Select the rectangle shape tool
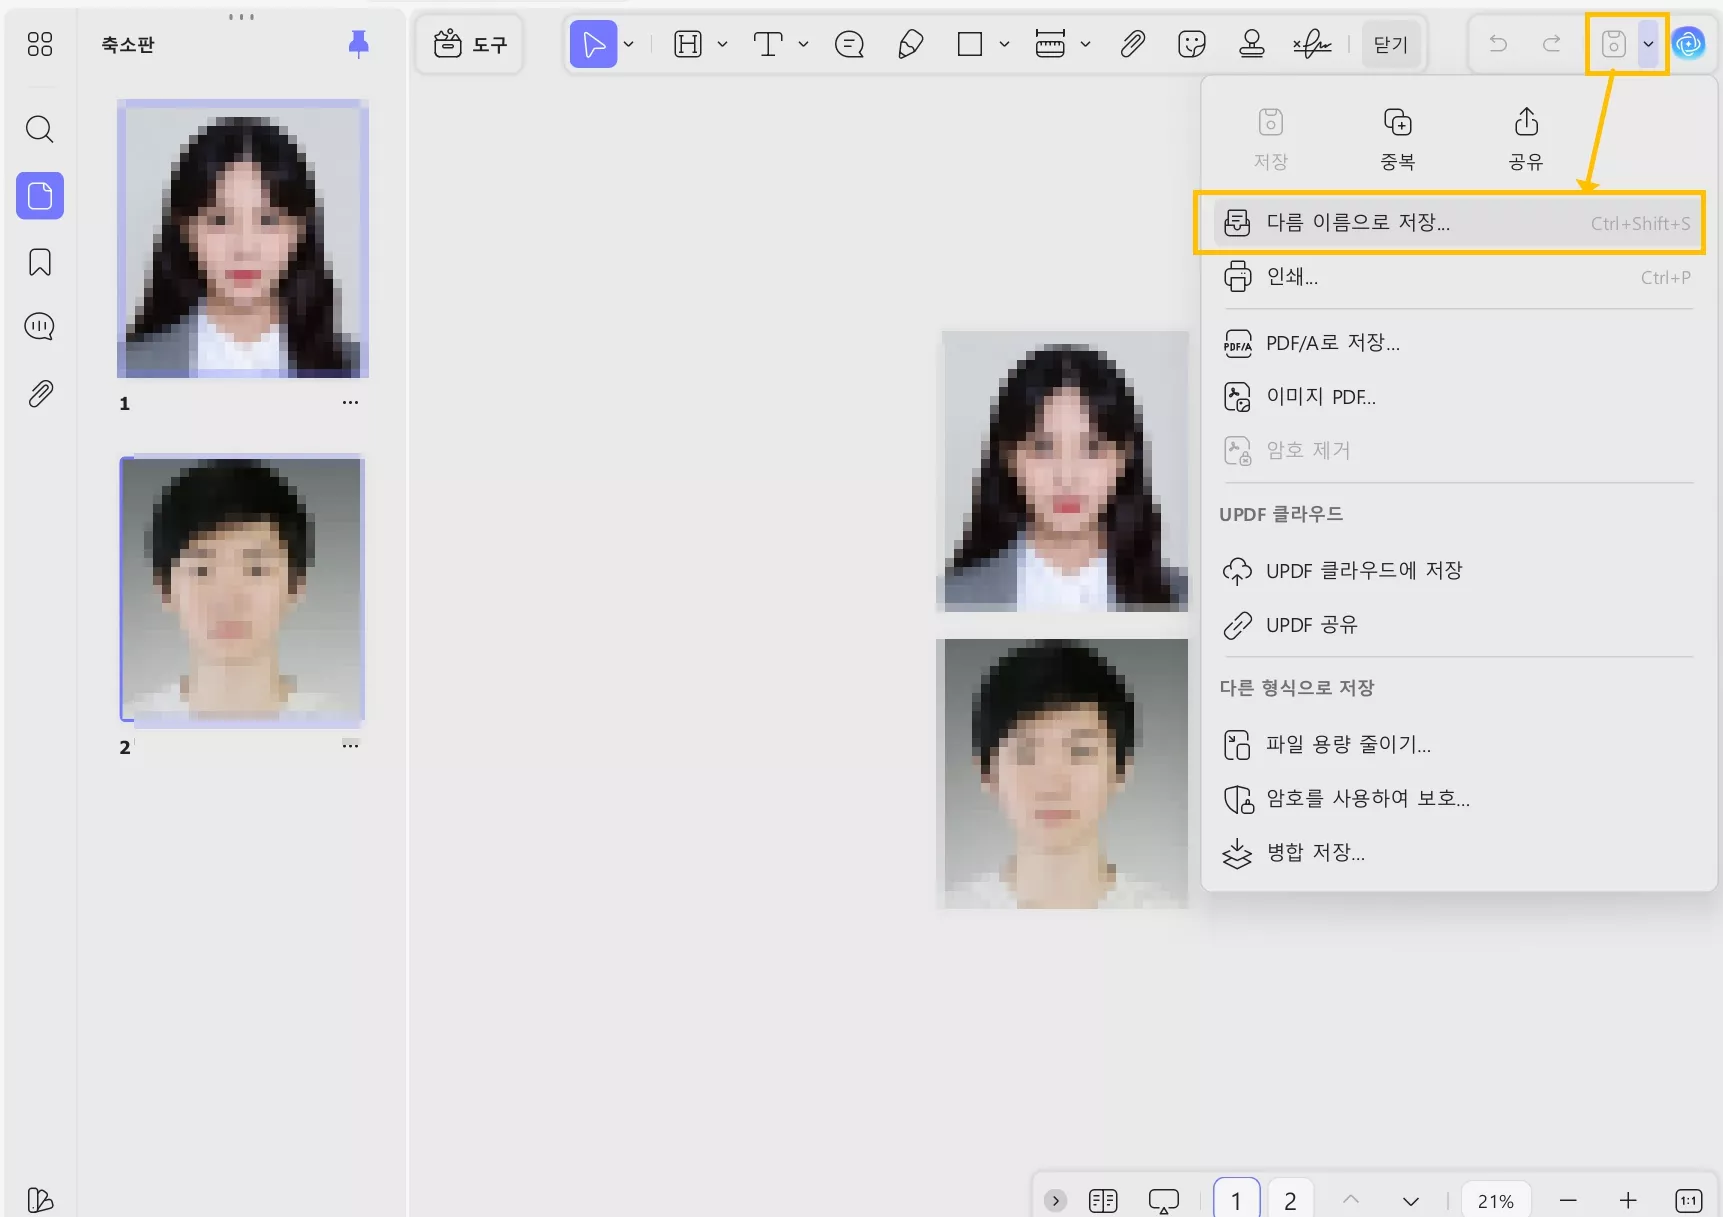 (967, 44)
